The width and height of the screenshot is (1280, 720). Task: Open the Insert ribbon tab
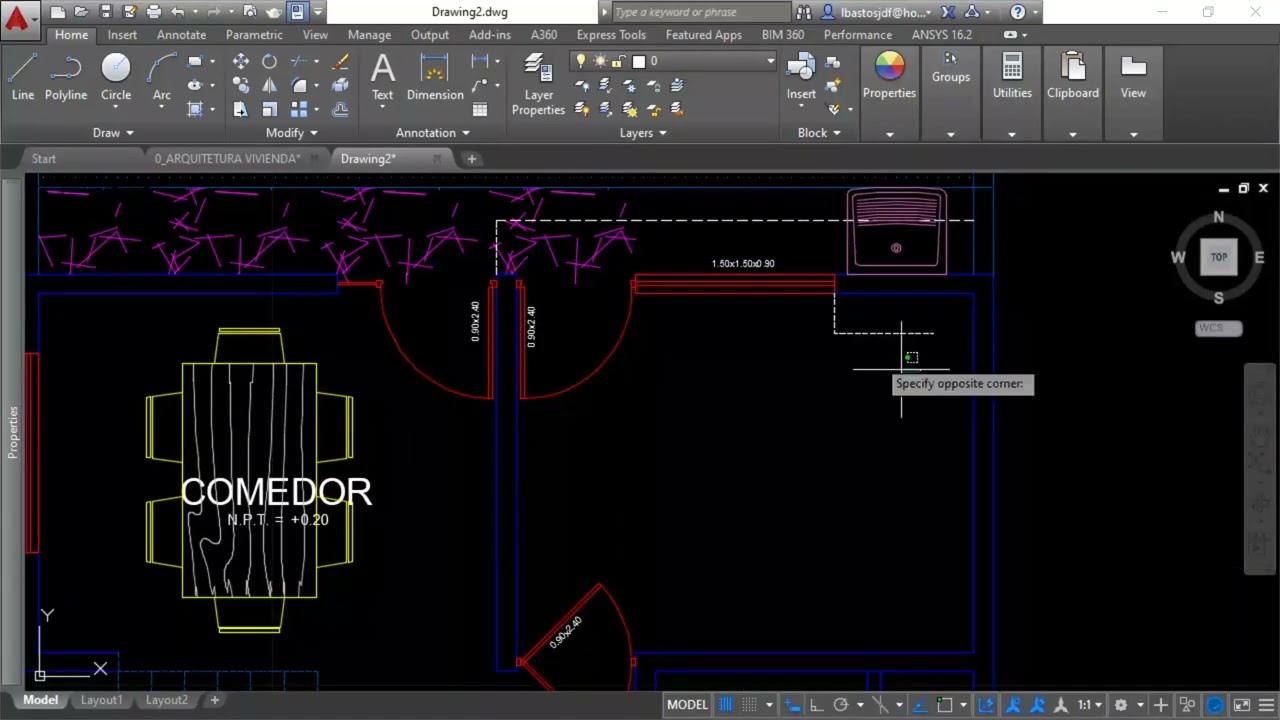(x=122, y=35)
